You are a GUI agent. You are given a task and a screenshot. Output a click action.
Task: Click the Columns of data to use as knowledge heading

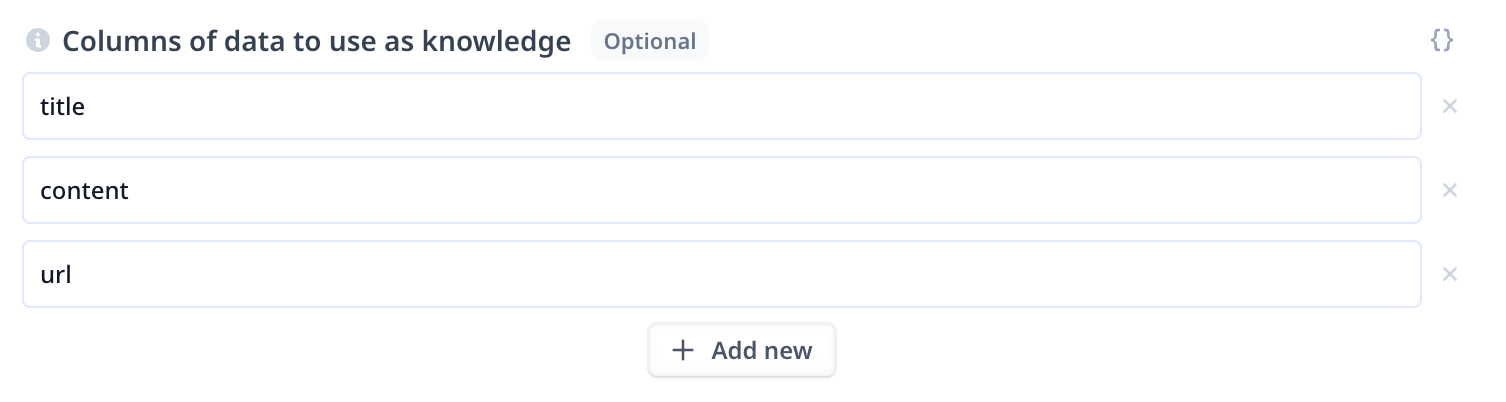coord(317,41)
